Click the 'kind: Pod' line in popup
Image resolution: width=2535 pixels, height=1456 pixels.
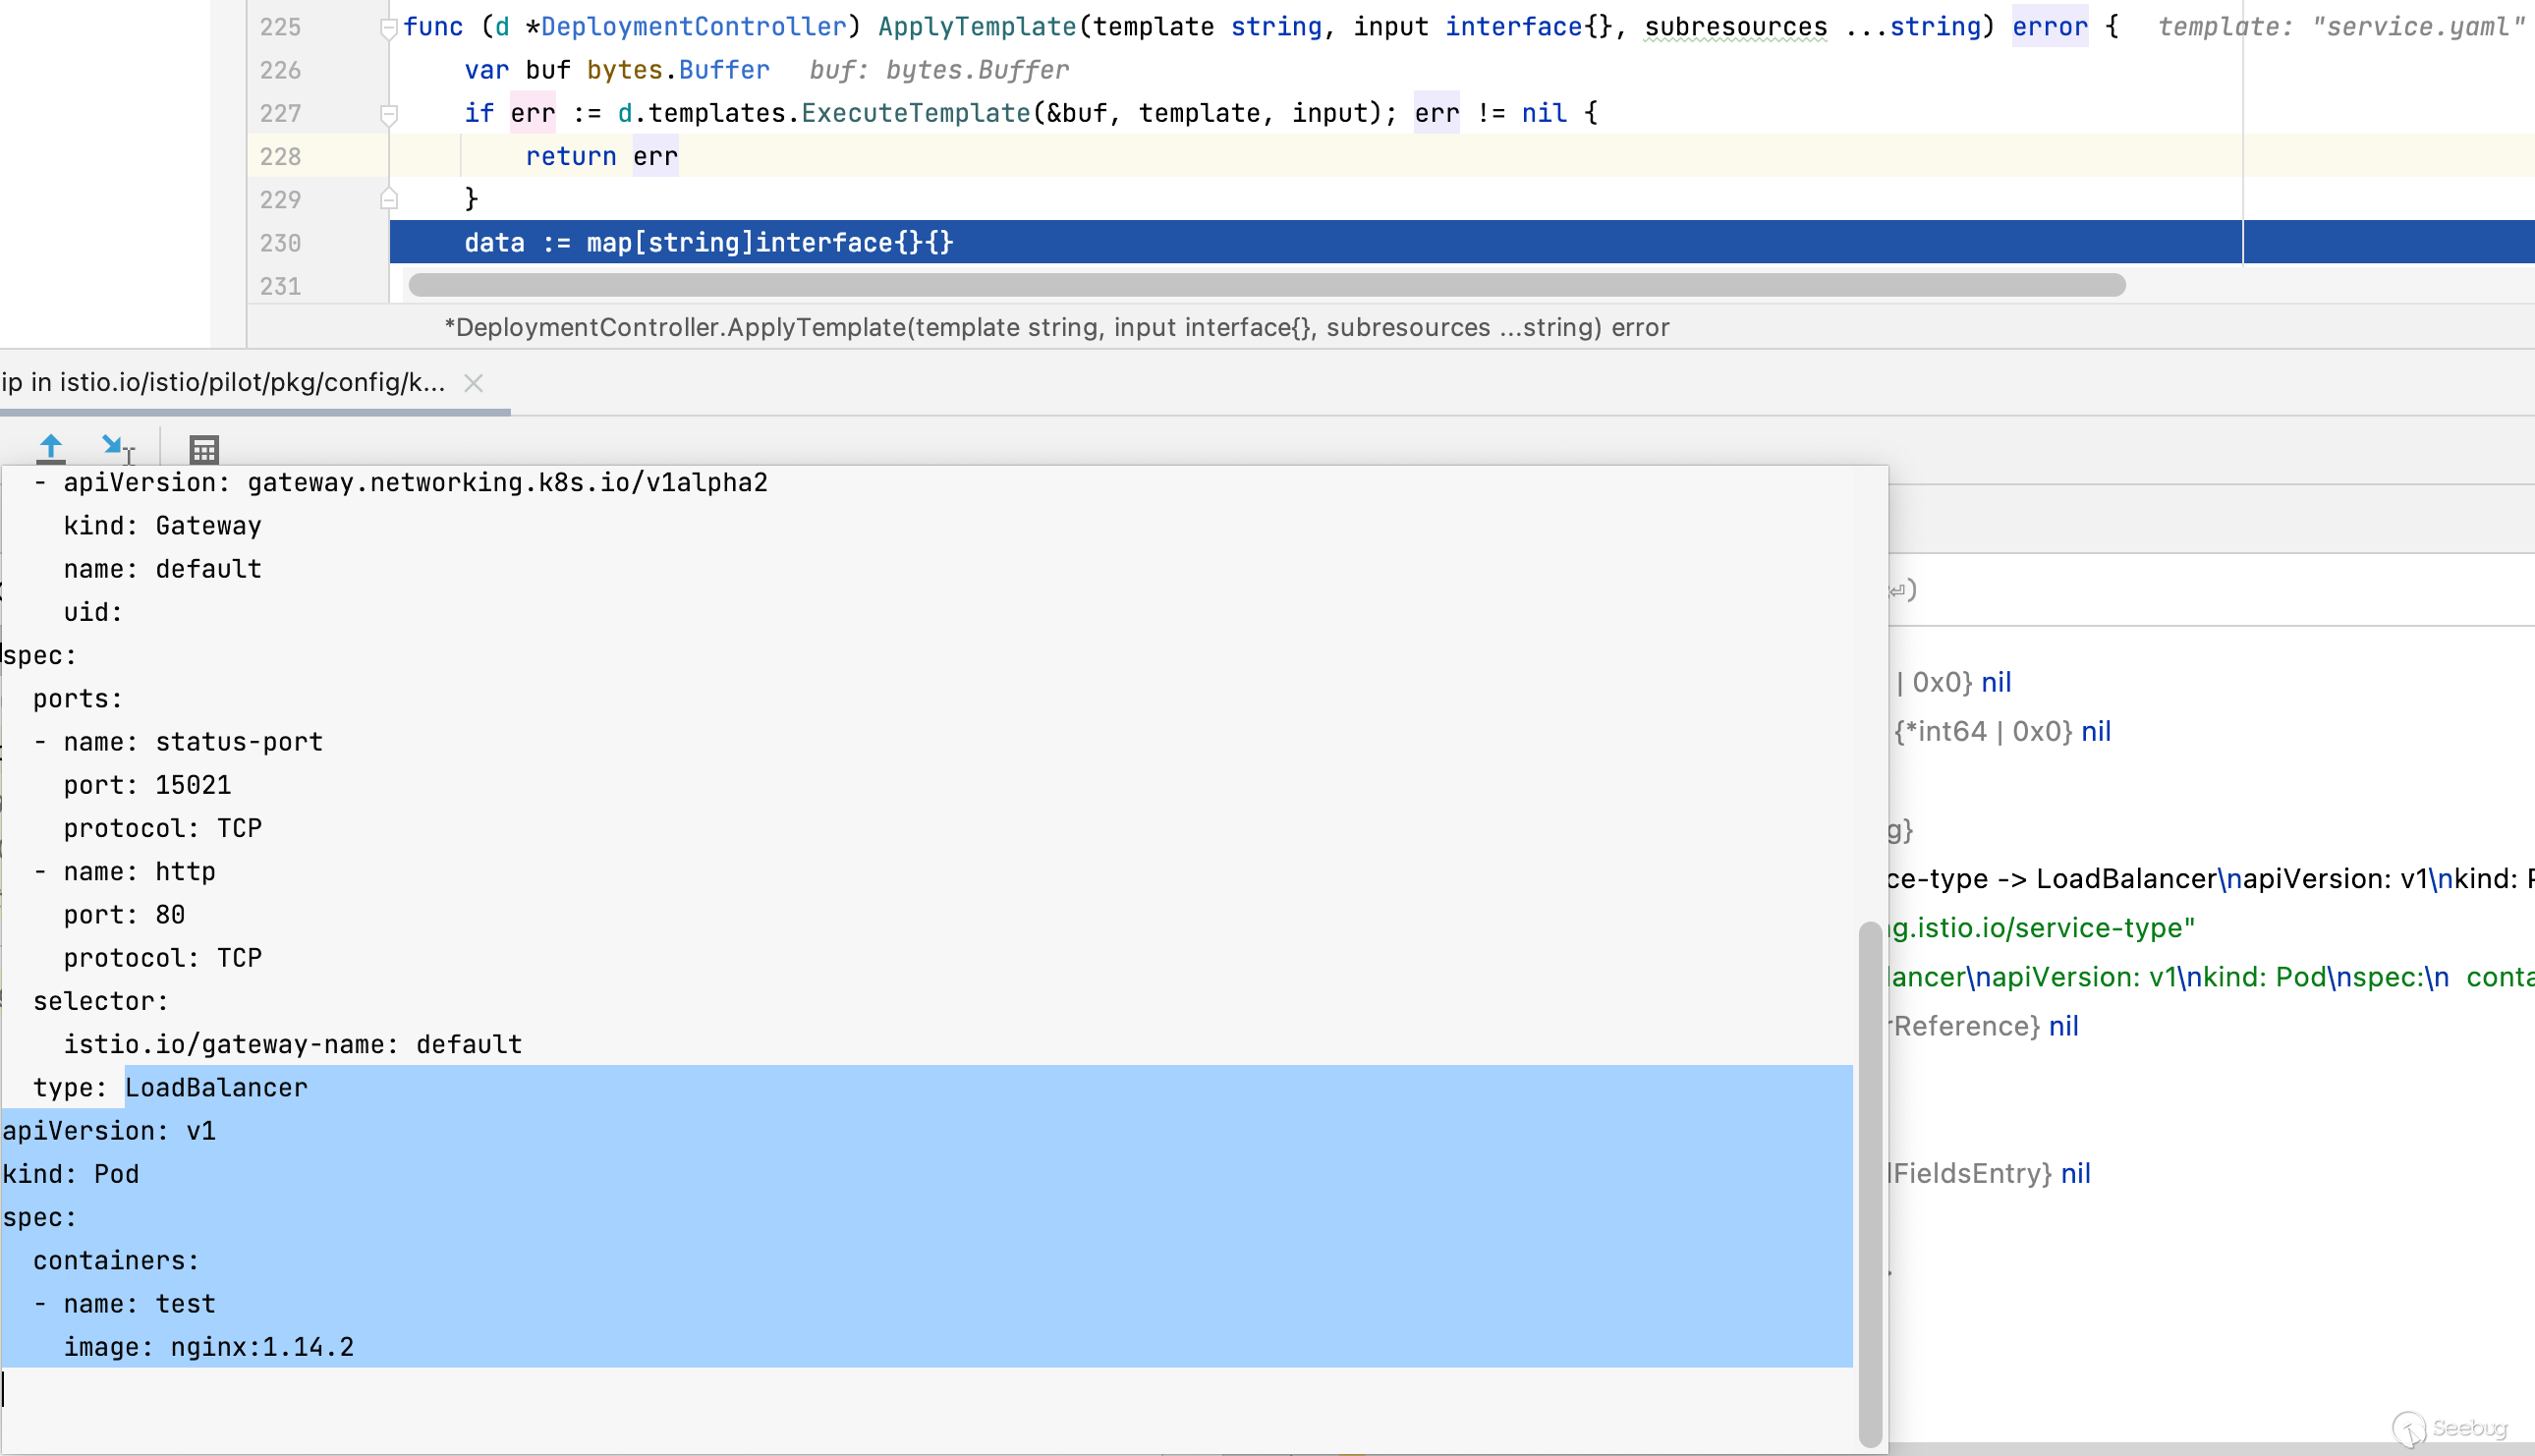click(x=70, y=1174)
